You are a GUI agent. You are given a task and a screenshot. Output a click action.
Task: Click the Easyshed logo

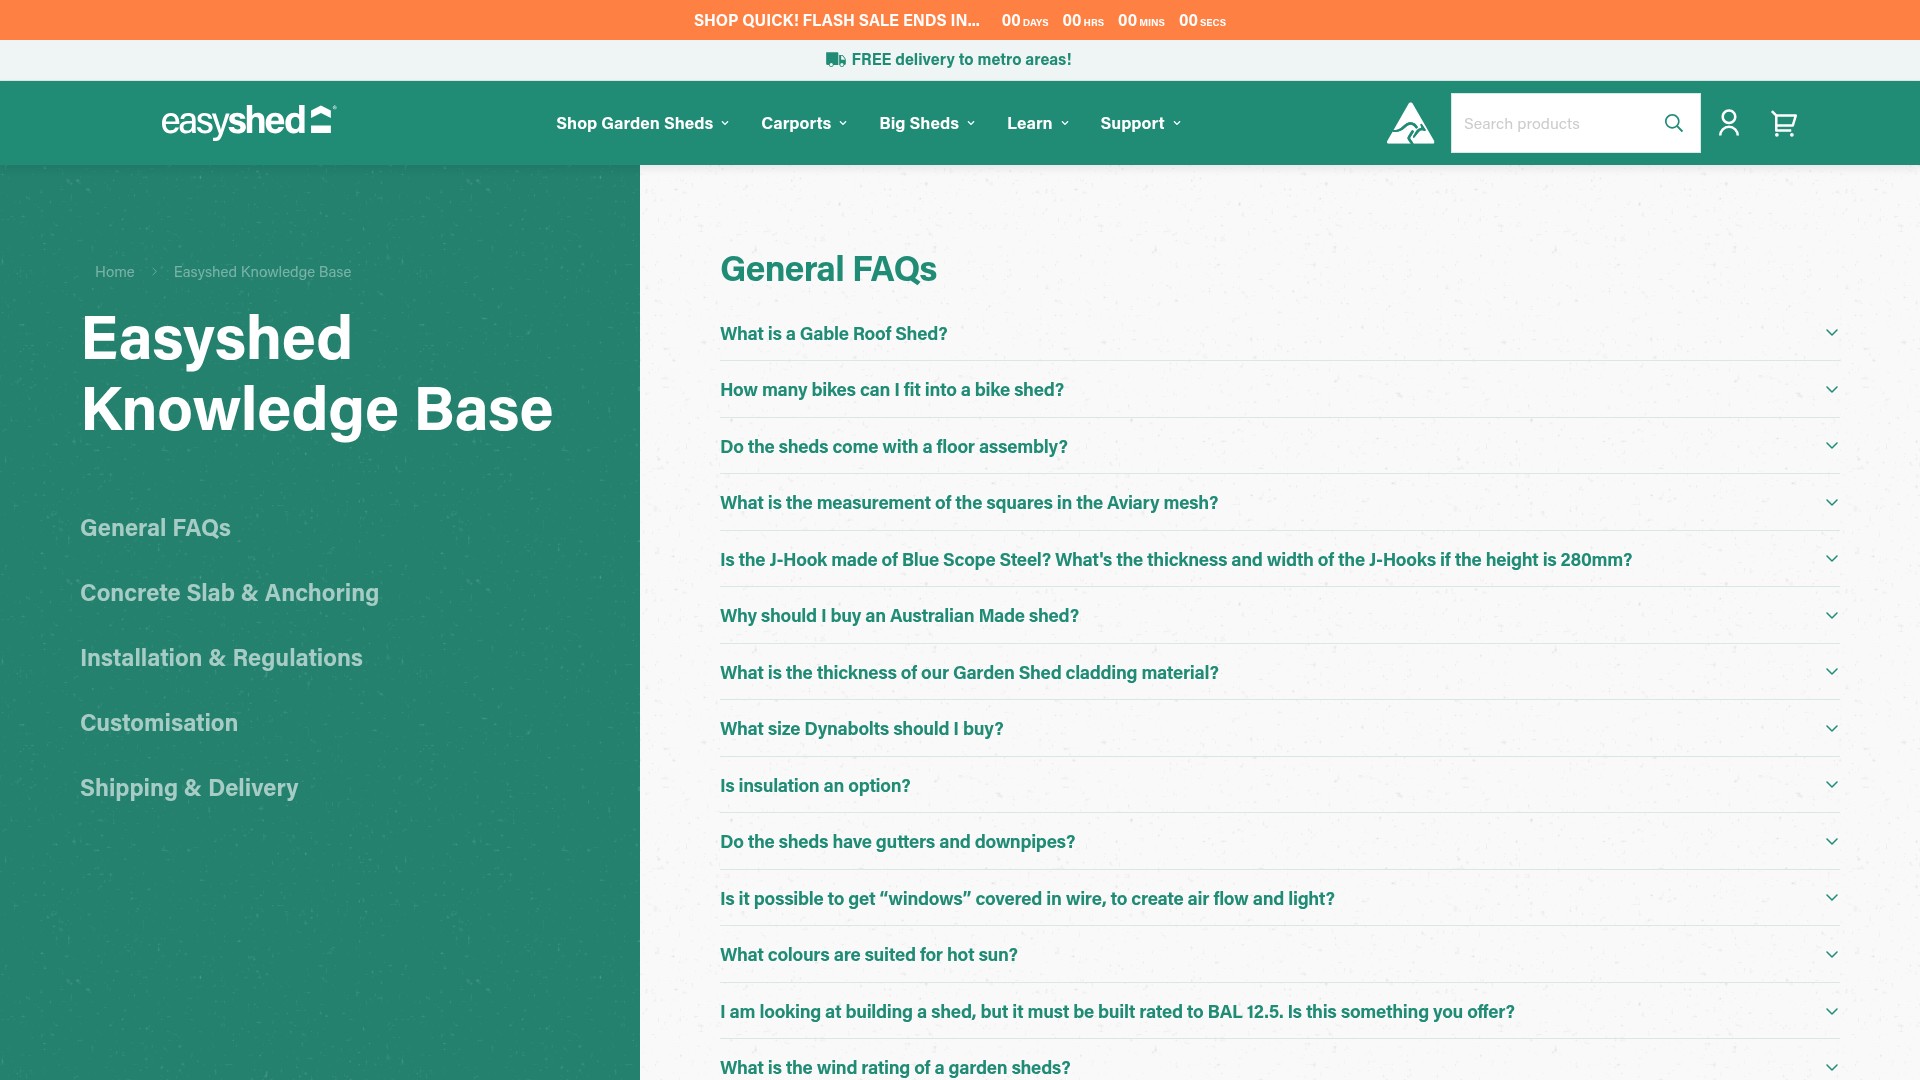pos(249,122)
